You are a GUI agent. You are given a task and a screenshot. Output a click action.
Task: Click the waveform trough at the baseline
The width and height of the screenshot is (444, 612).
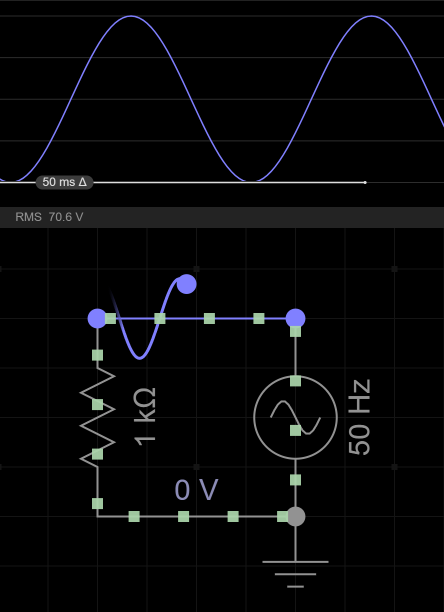tap(251, 181)
